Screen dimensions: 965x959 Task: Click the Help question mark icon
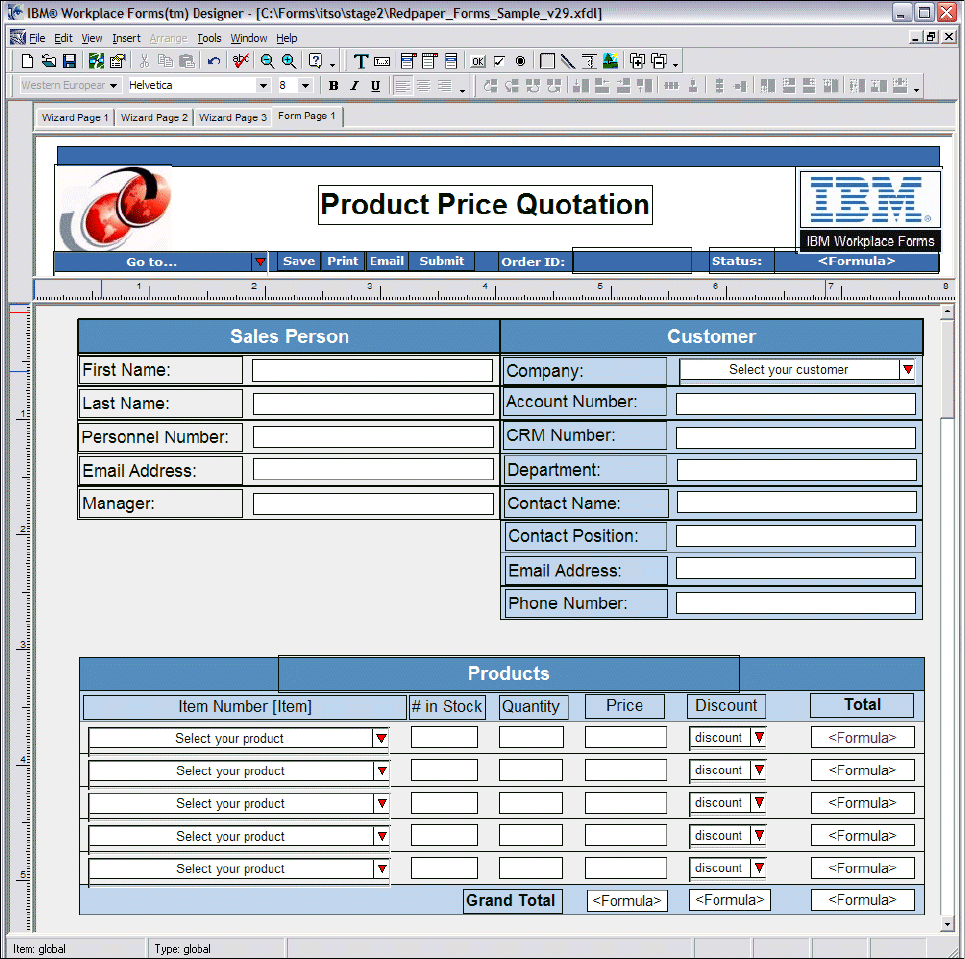(x=316, y=61)
